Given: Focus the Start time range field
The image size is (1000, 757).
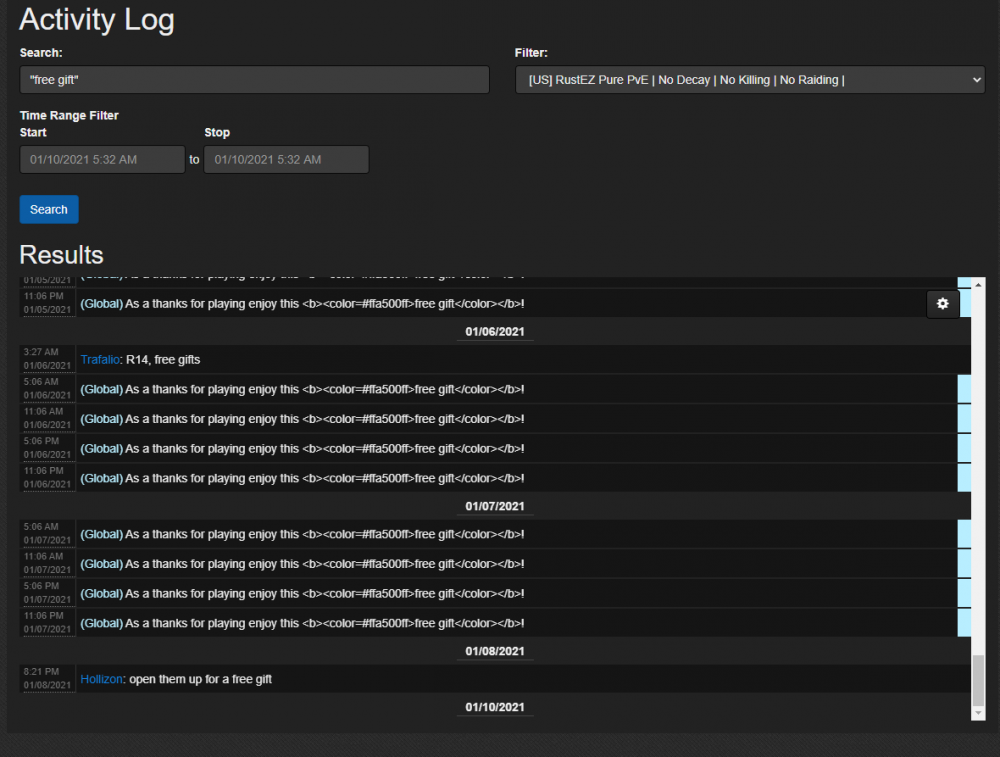Looking at the screenshot, I should [x=102, y=160].
